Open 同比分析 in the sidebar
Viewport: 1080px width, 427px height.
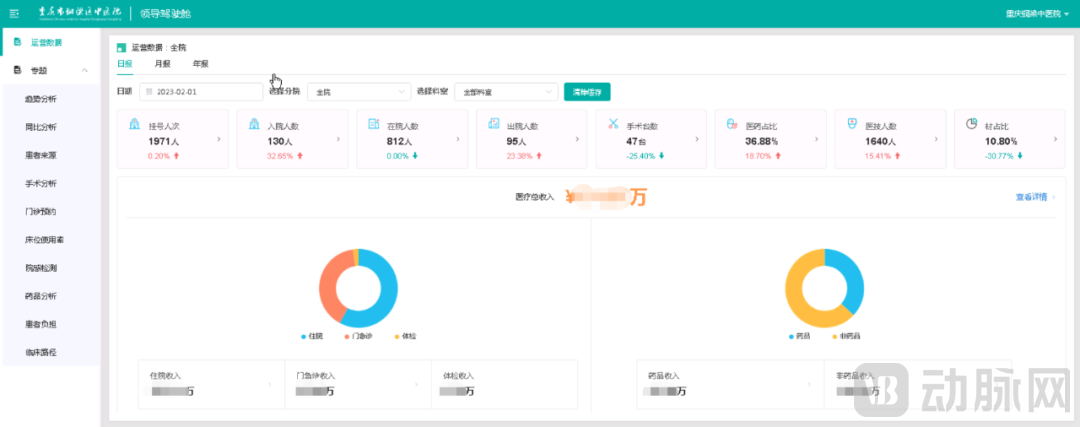[50, 127]
